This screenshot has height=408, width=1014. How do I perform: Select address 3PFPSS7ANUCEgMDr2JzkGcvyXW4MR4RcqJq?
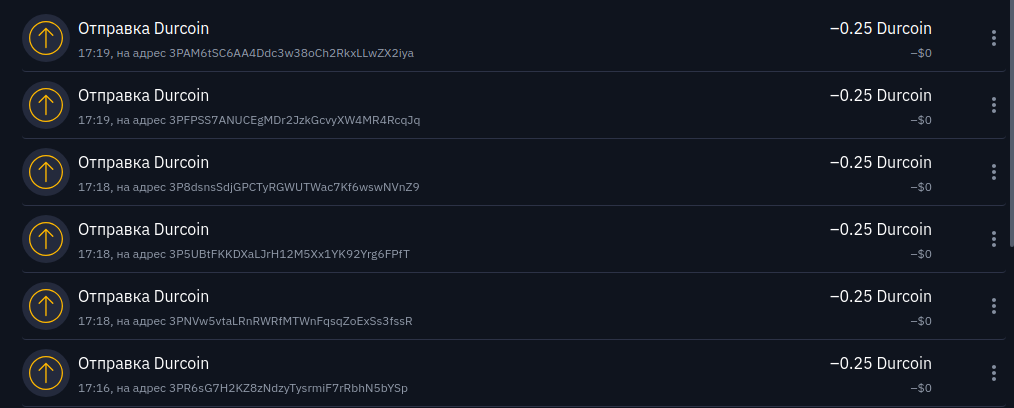click(x=294, y=120)
